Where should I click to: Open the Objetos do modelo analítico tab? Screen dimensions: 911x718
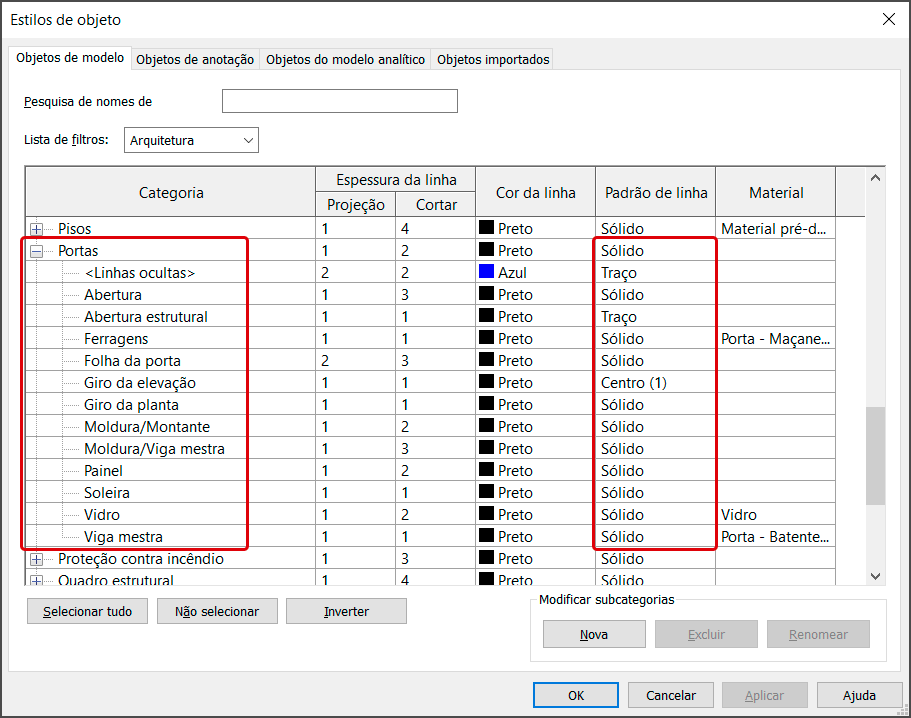(x=345, y=60)
